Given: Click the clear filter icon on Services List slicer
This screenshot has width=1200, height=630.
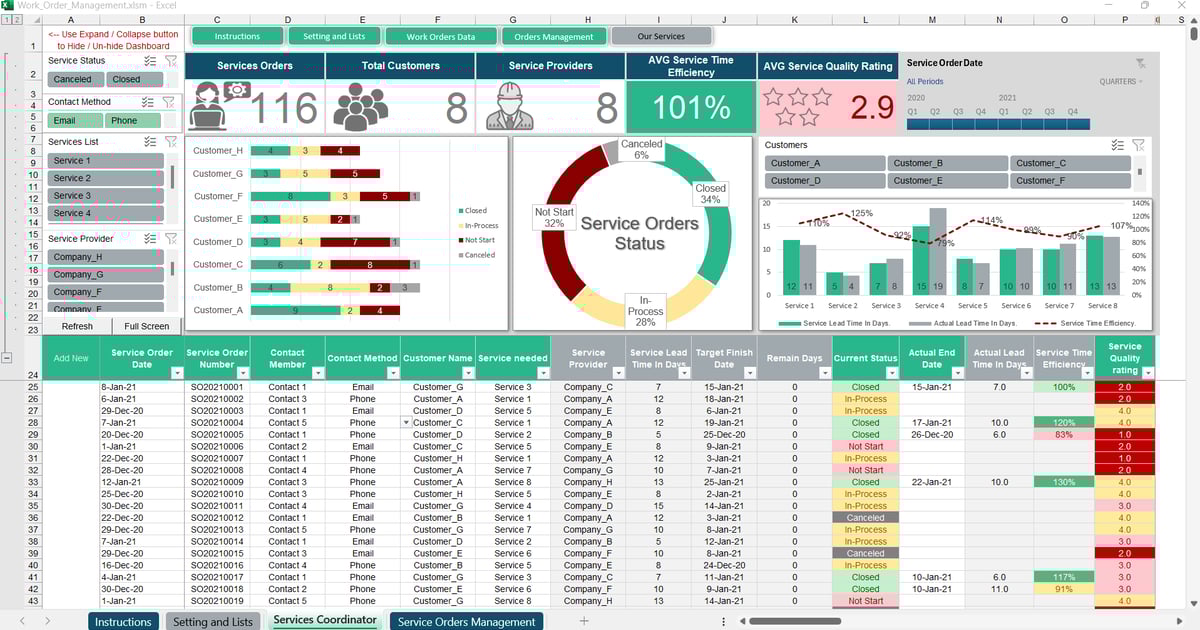Looking at the screenshot, I should [x=172, y=142].
